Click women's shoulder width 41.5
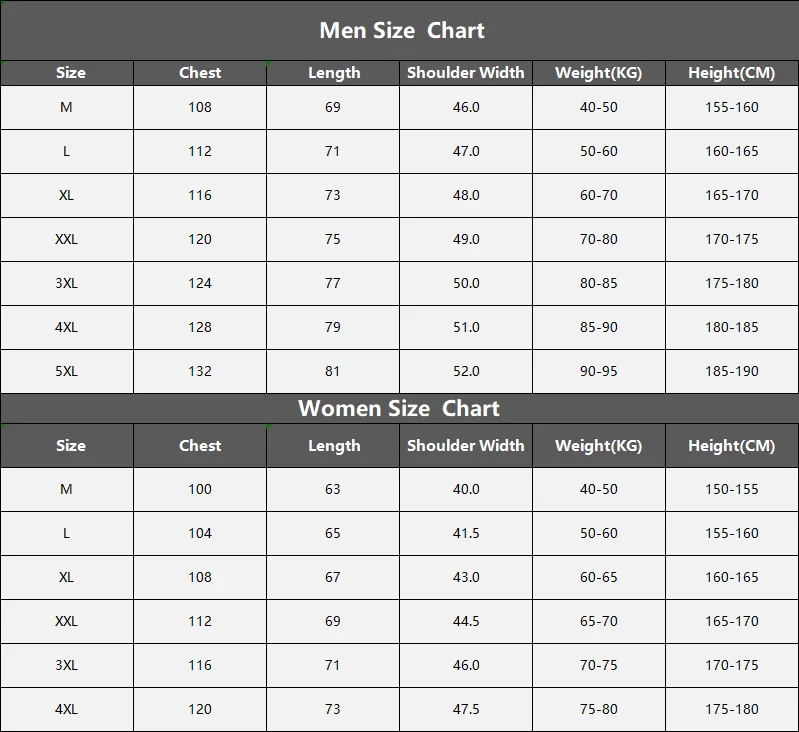The image size is (799, 732). click(x=466, y=533)
